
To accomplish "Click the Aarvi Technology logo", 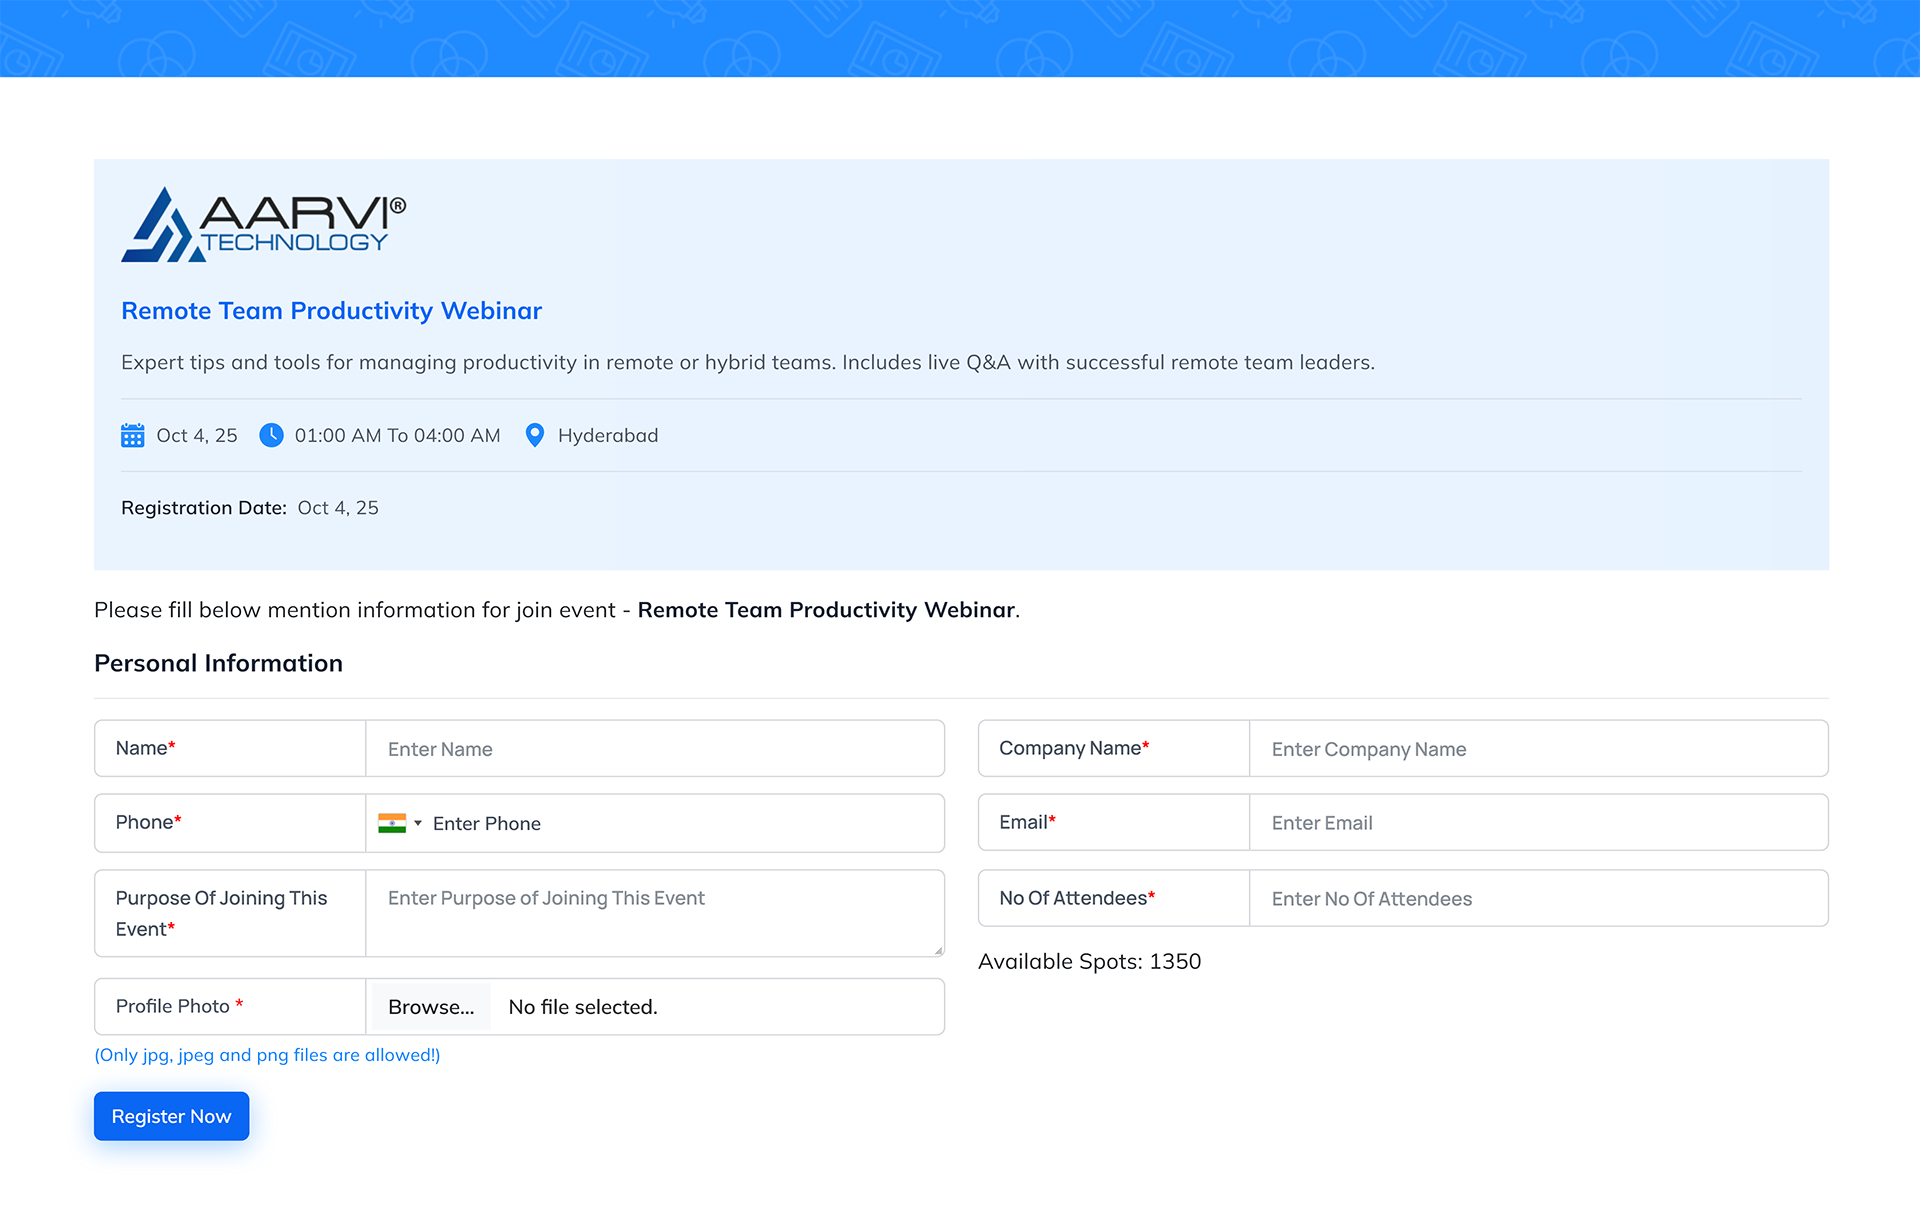I will 263,225.
